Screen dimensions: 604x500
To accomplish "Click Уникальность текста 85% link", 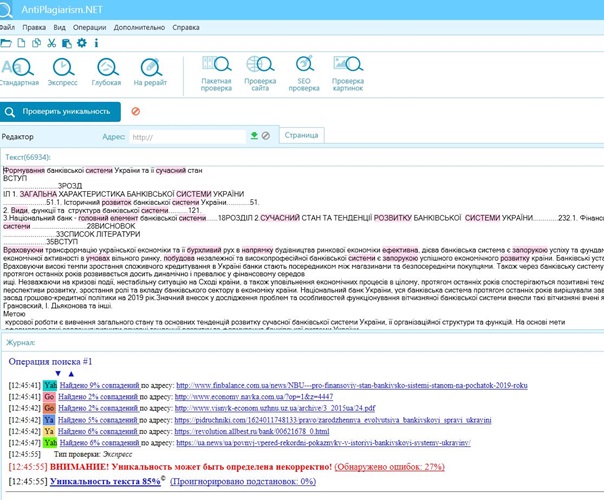I will [105, 482].
